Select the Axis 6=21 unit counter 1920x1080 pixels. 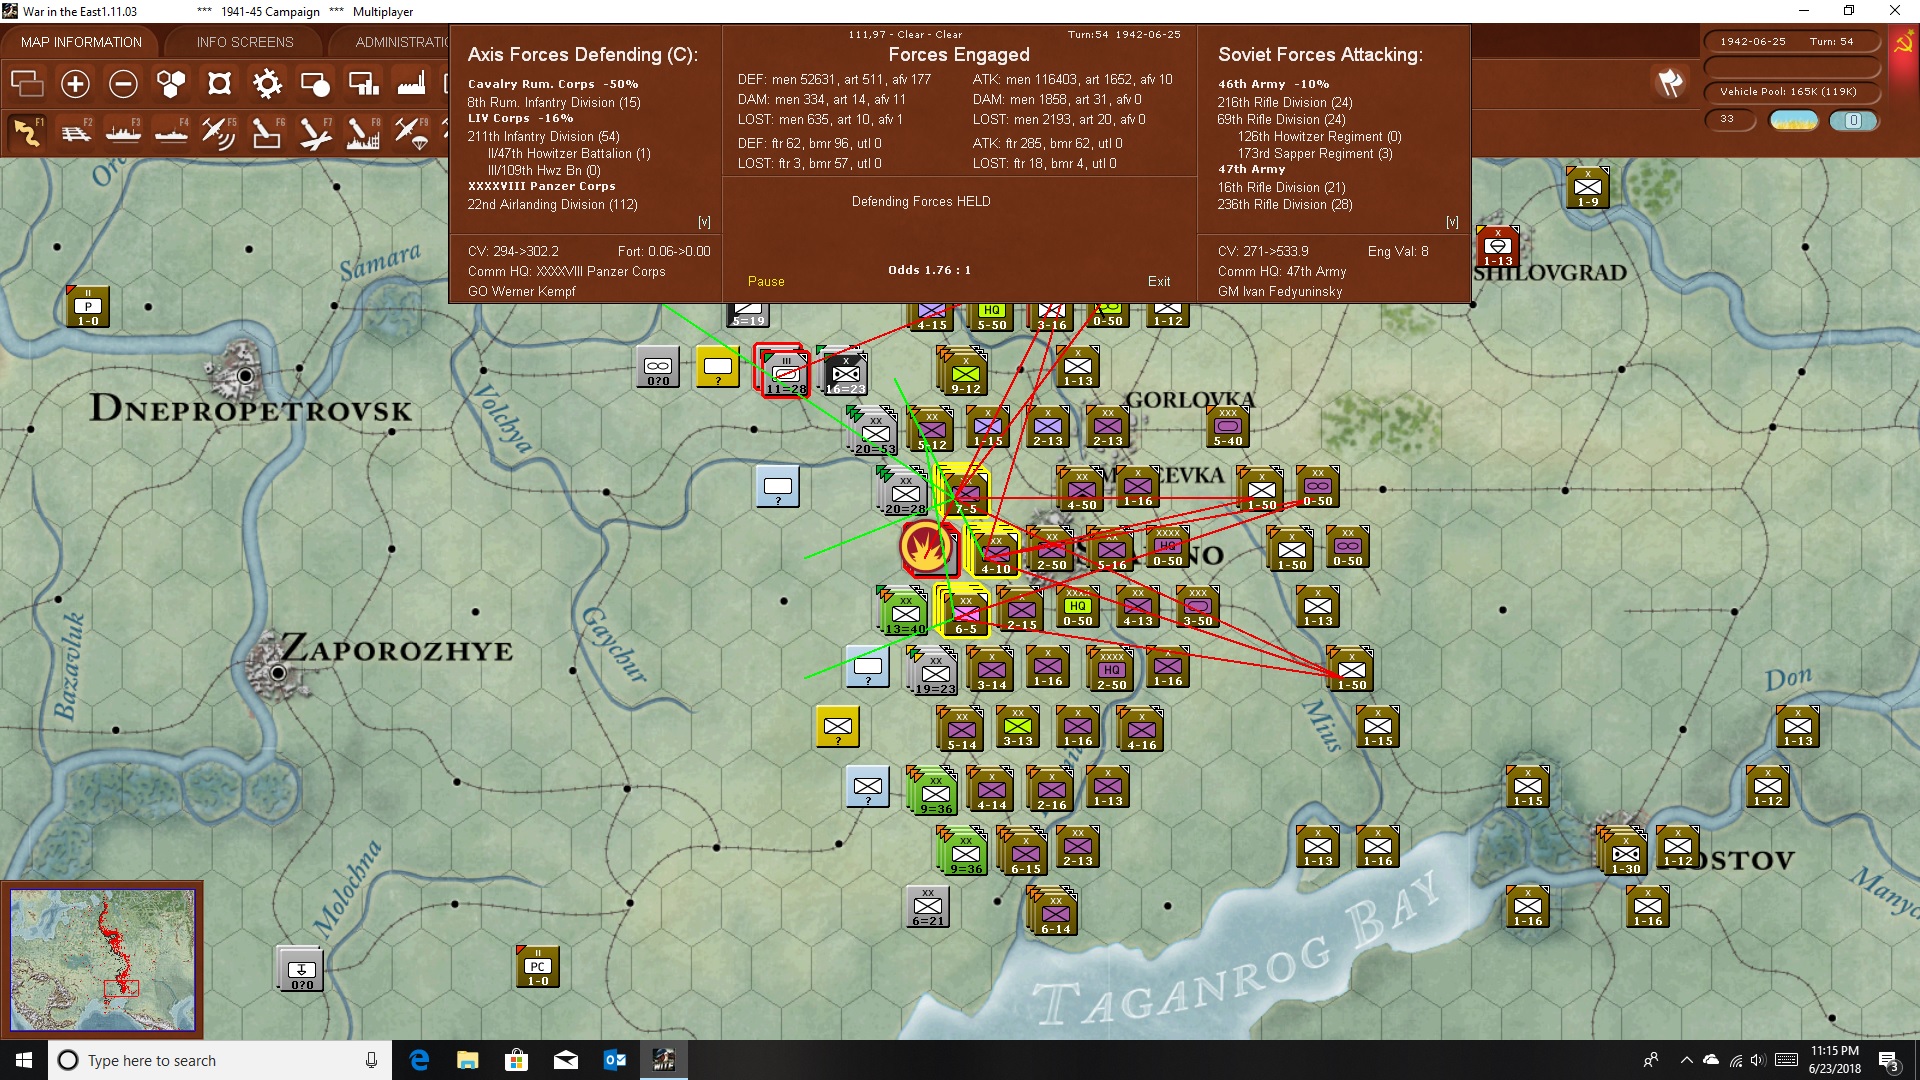point(927,906)
